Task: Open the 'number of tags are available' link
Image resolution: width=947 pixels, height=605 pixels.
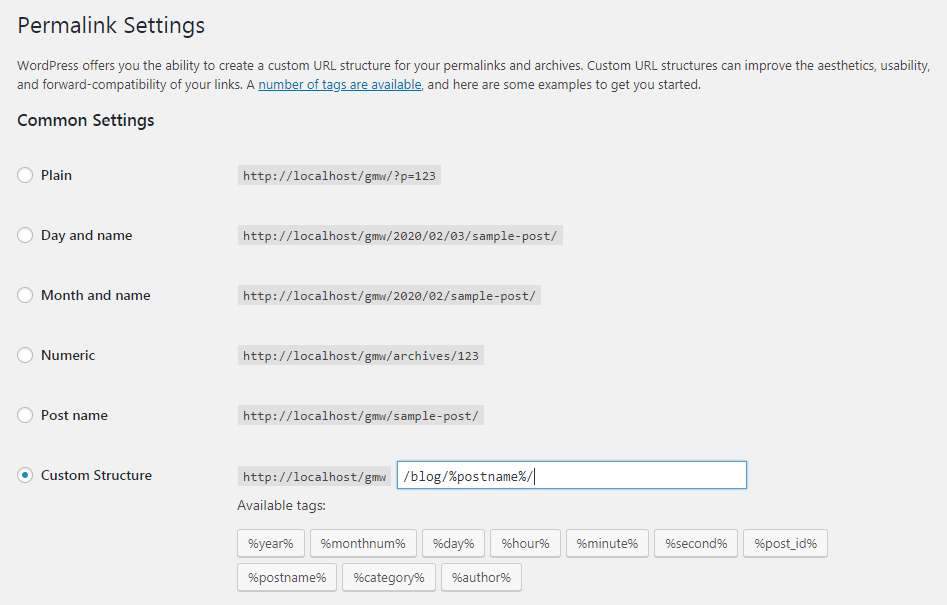Action: [339, 85]
